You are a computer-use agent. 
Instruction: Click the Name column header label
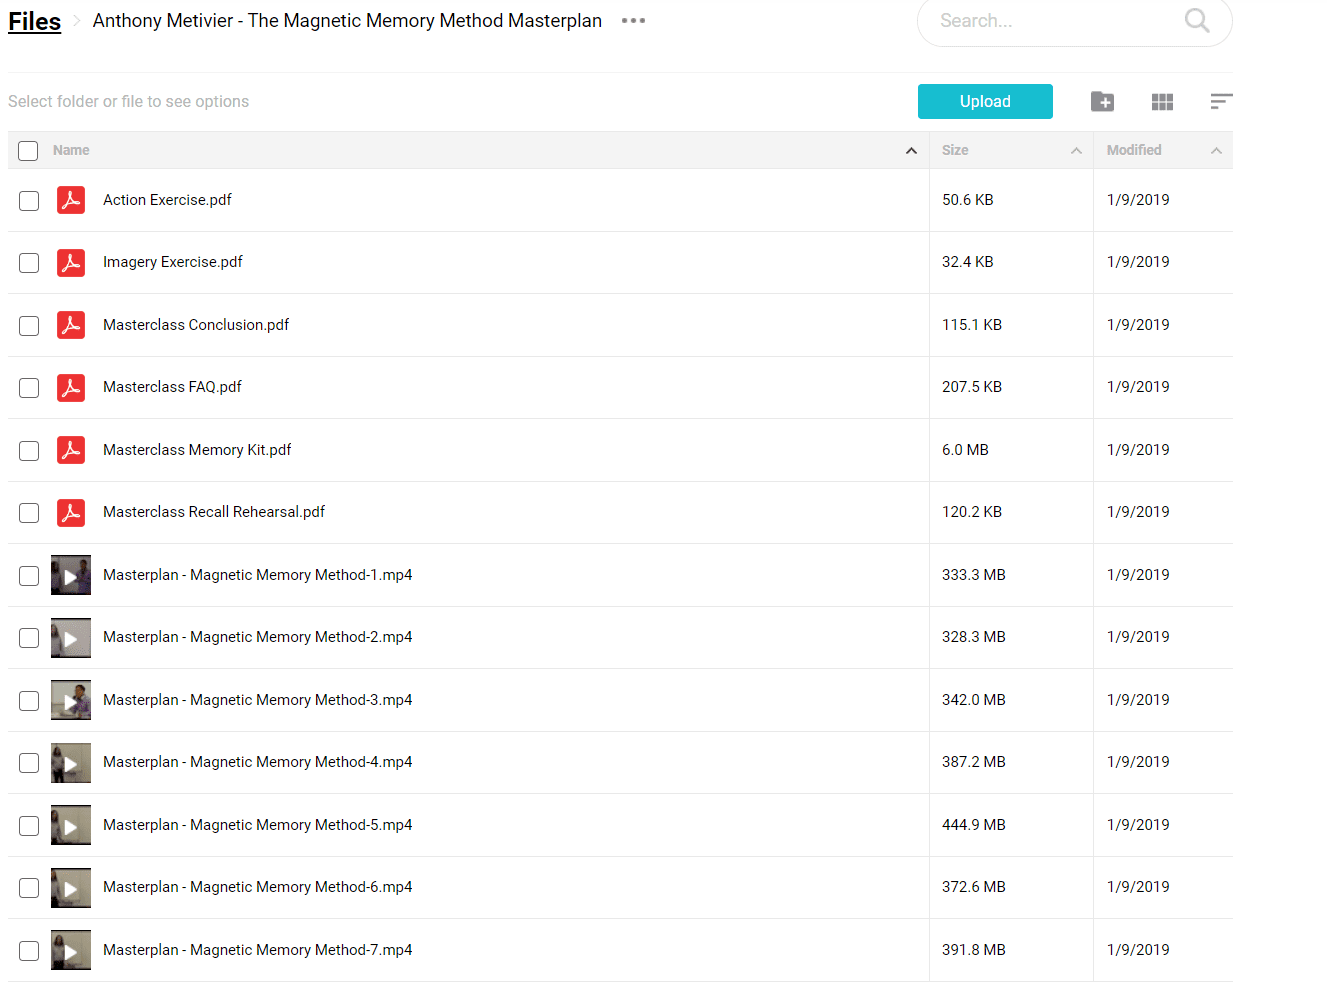71,150
